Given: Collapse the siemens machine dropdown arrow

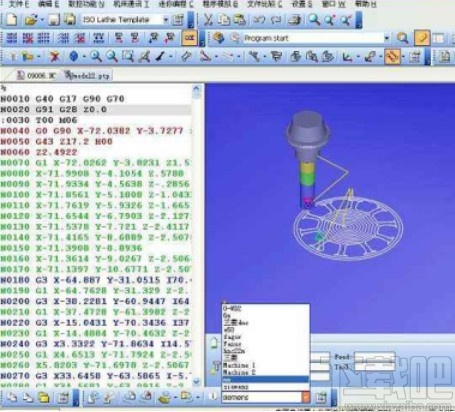Looking at the screenshot, I should coord(305,397).
